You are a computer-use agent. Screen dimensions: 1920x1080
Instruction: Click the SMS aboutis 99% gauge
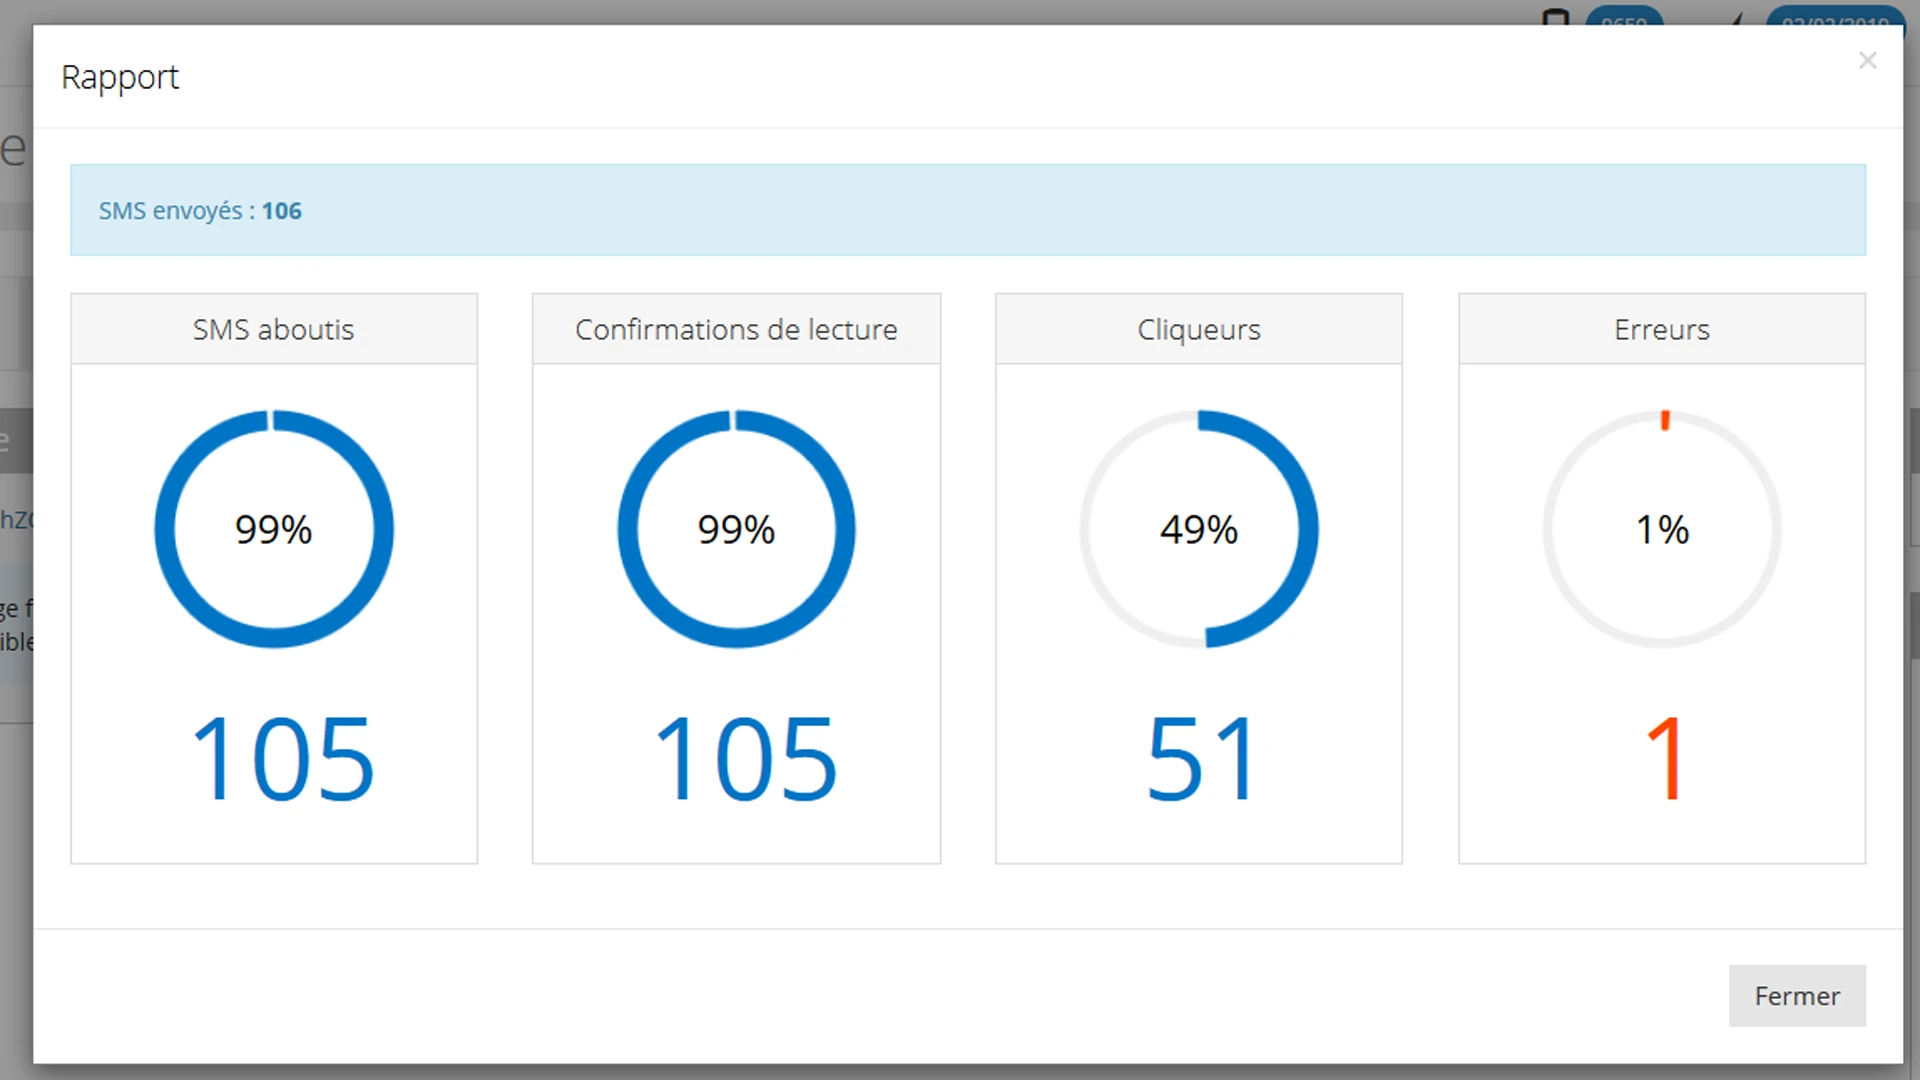point(273,529)
